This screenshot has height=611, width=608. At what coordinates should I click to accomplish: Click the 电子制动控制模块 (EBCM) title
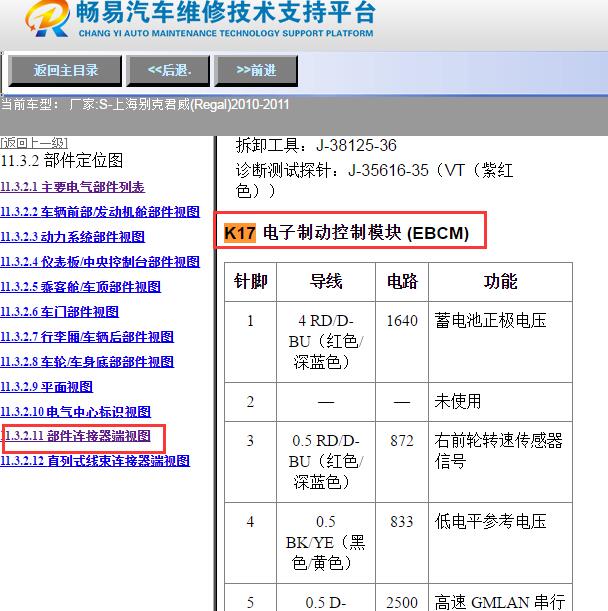366,233
